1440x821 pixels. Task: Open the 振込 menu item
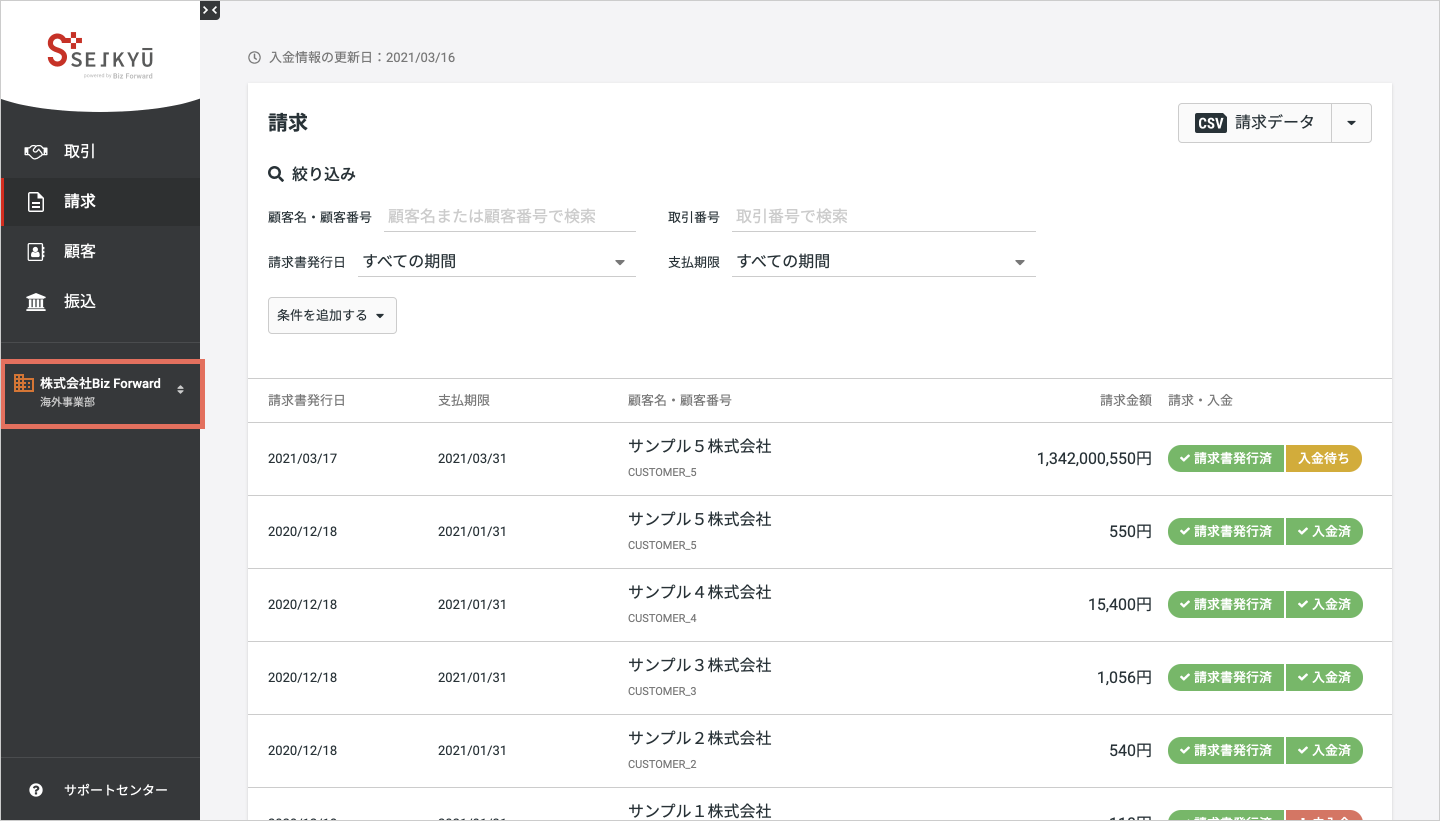pyautogui.click(x=100, y=302)
